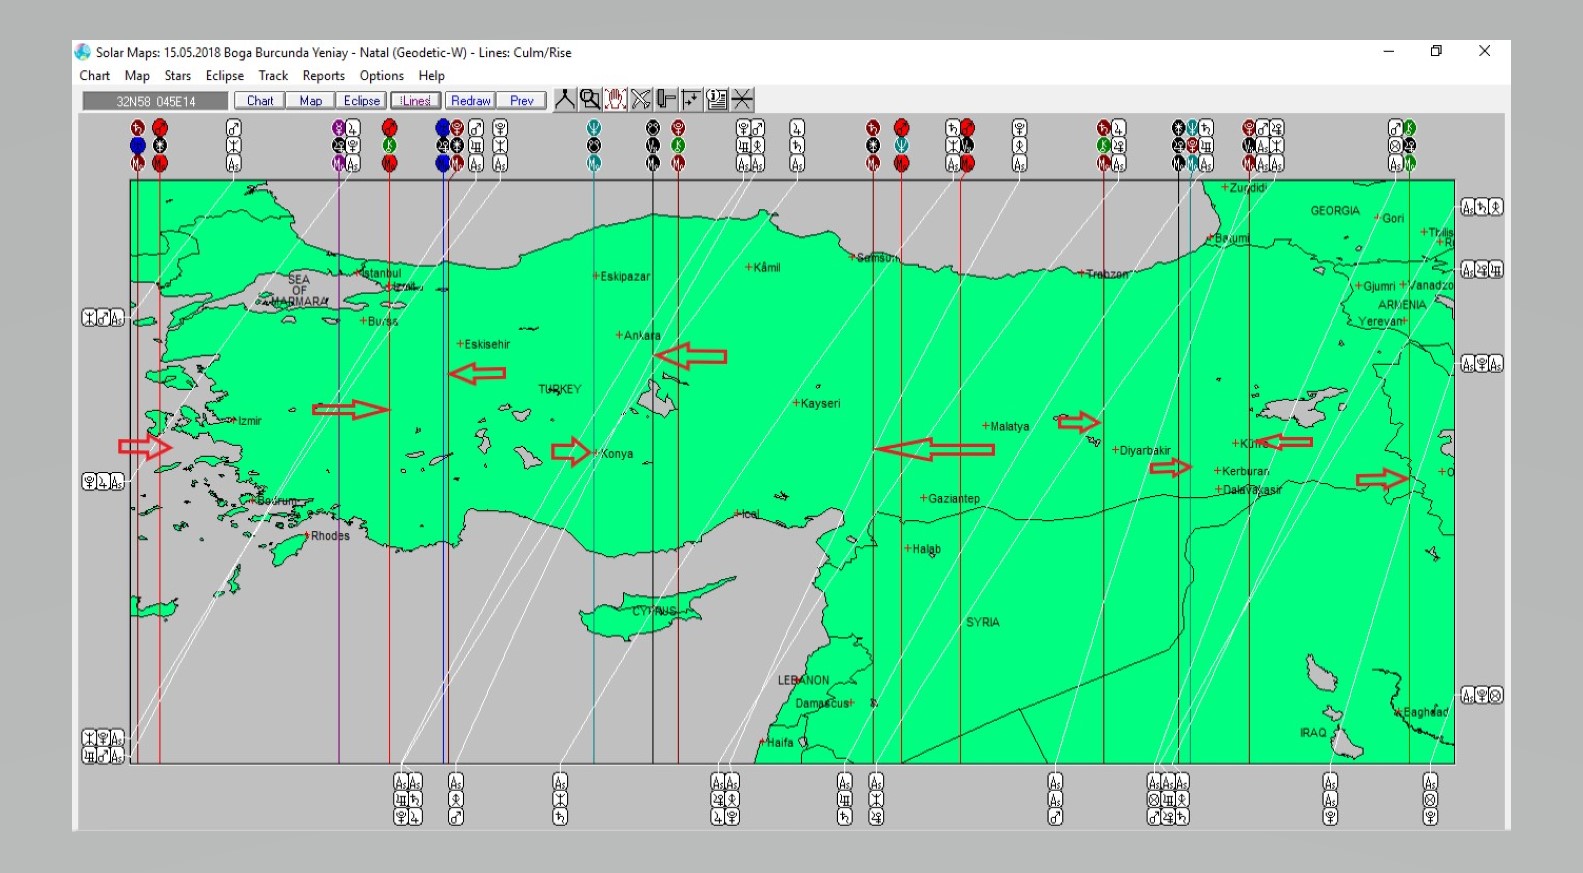
Task: Open the Eclipse menu in menu bar
Action: coord(225,76)
